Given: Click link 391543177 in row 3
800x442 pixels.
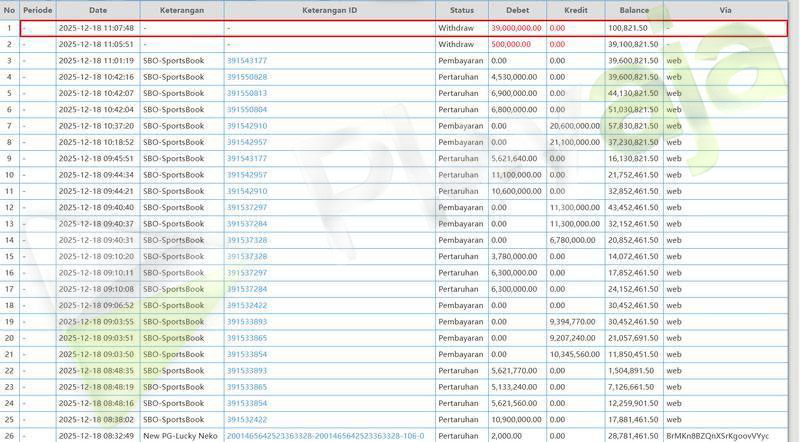Looking at the screenshot, I should click(x=247, y=60).
